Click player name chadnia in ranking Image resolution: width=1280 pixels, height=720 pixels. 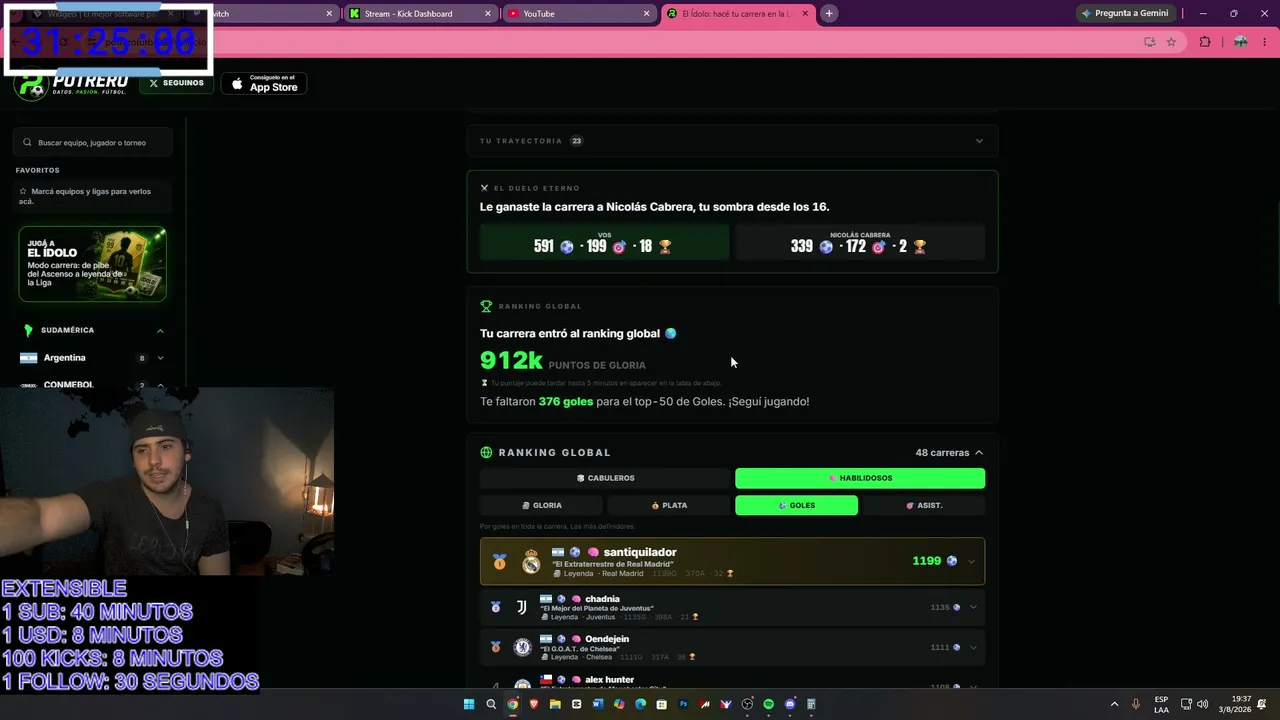(x=602, y=599)
